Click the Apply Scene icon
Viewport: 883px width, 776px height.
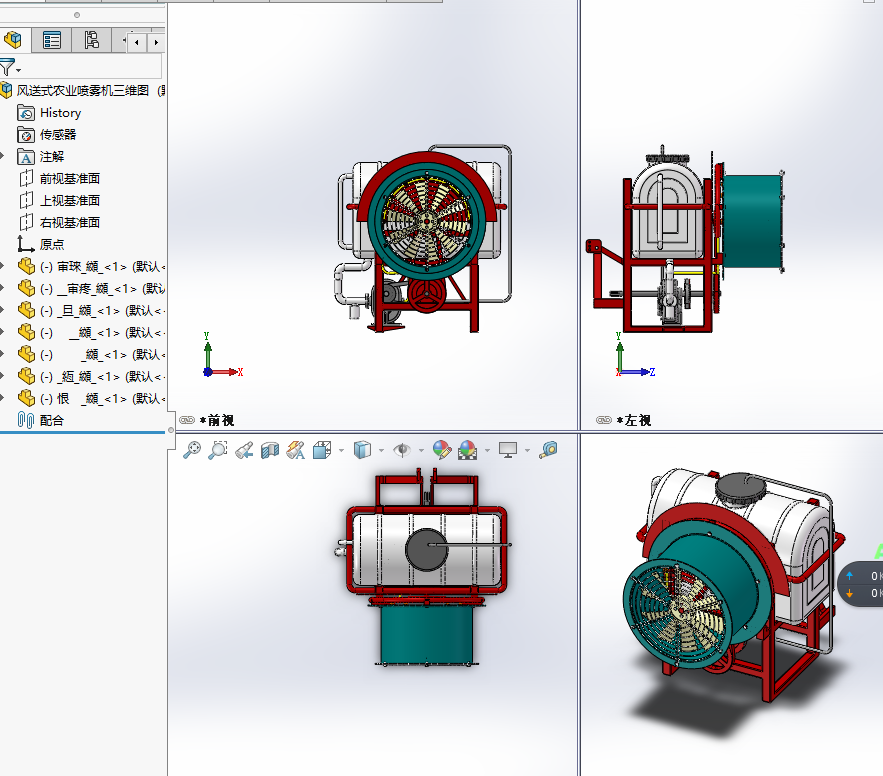click(x=467, y=451)
